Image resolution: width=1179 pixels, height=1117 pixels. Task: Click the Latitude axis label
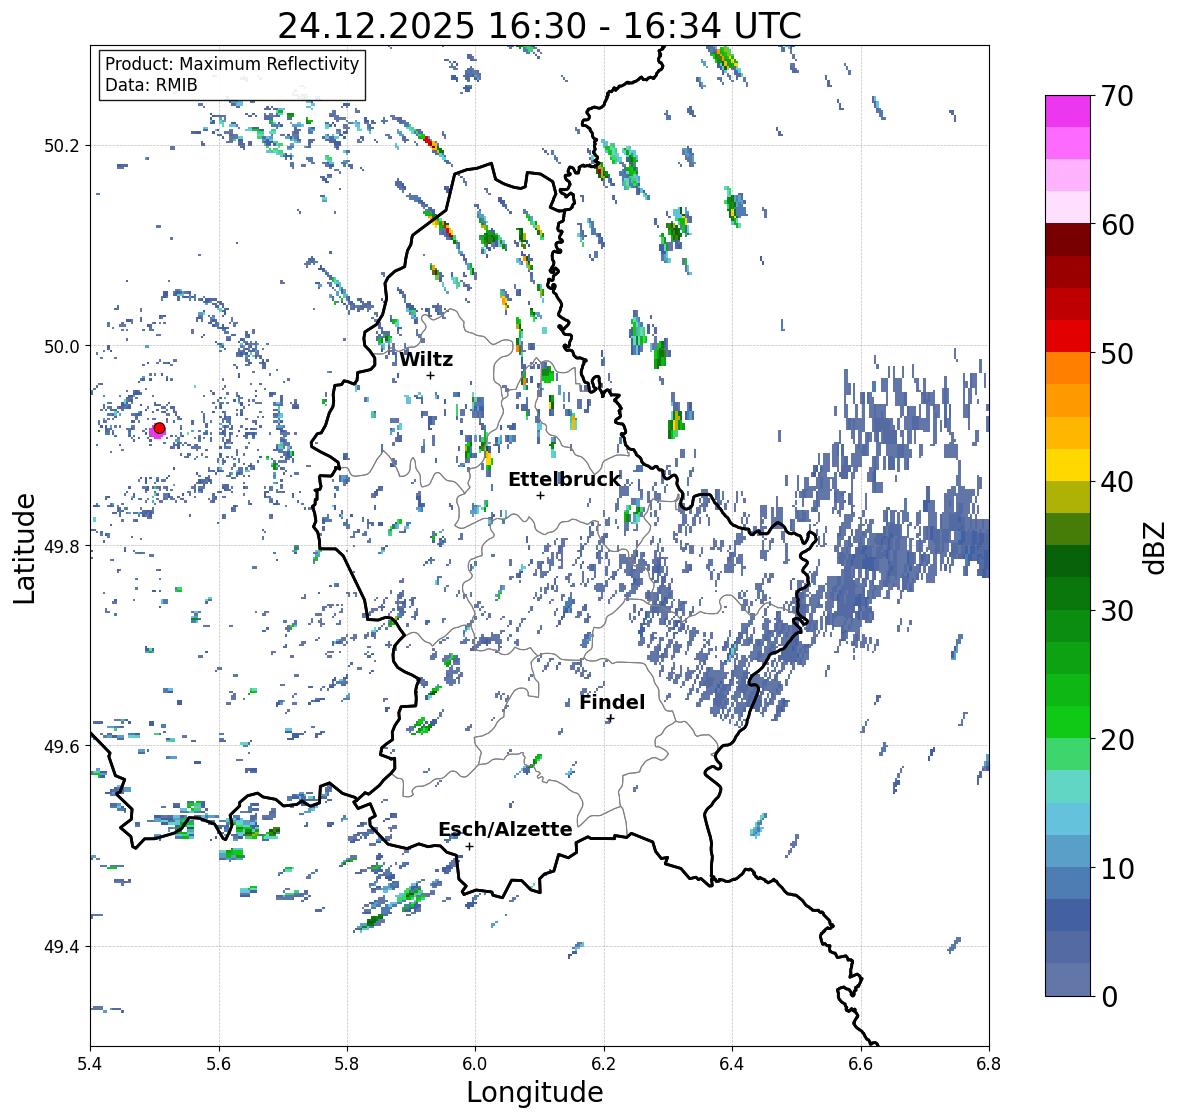pyautogui.click(x=24, y=548)
